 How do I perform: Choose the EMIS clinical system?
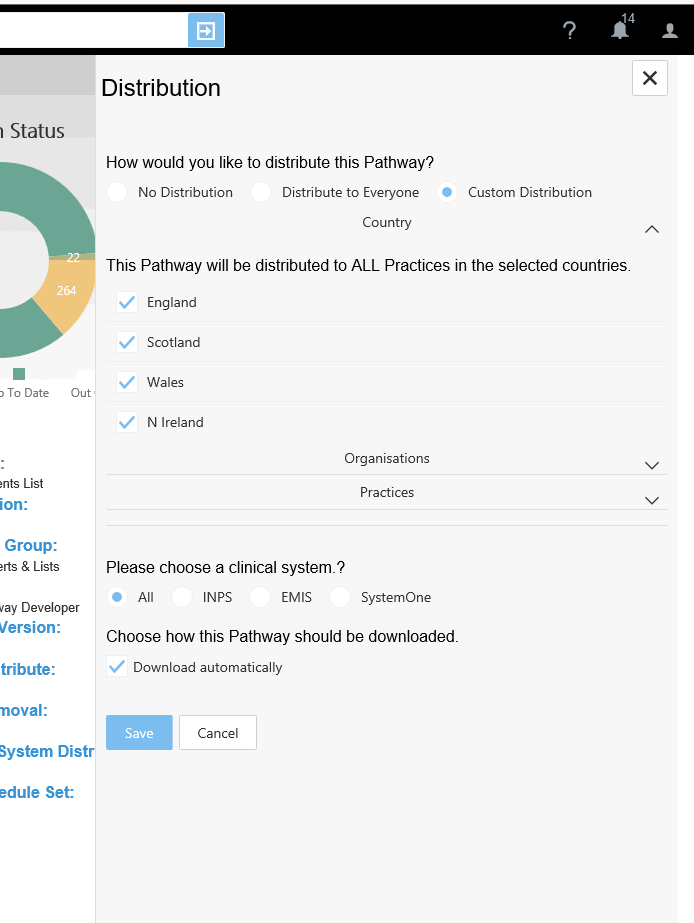pyautogui.click(x=261, y=597)
